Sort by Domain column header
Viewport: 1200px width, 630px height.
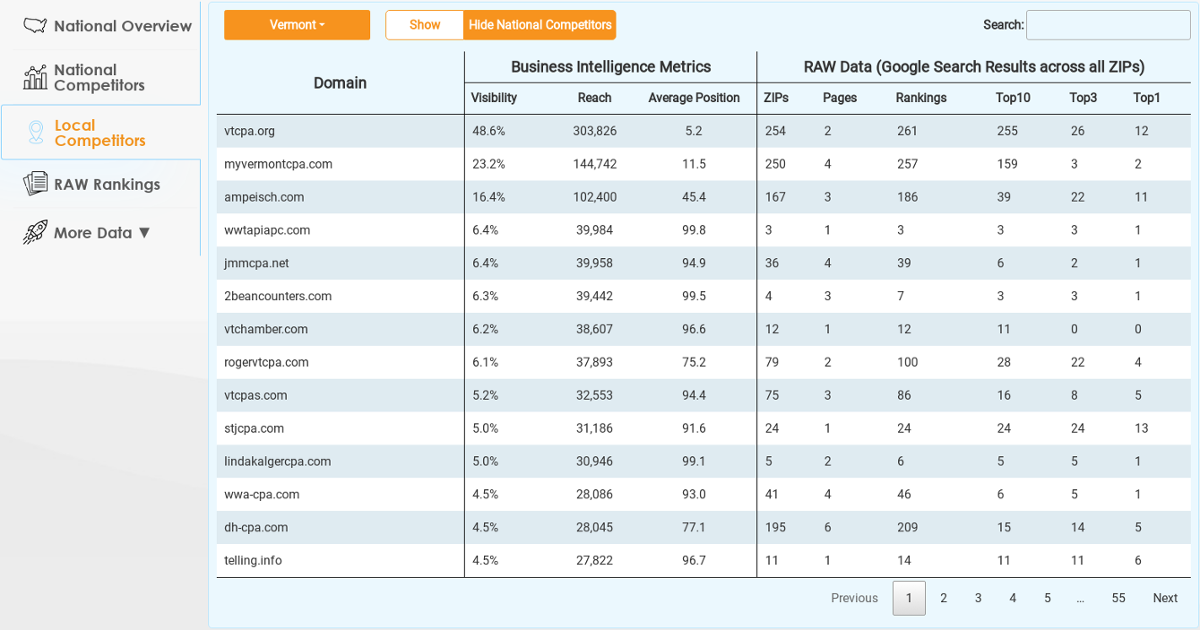[x=340, y=83]
